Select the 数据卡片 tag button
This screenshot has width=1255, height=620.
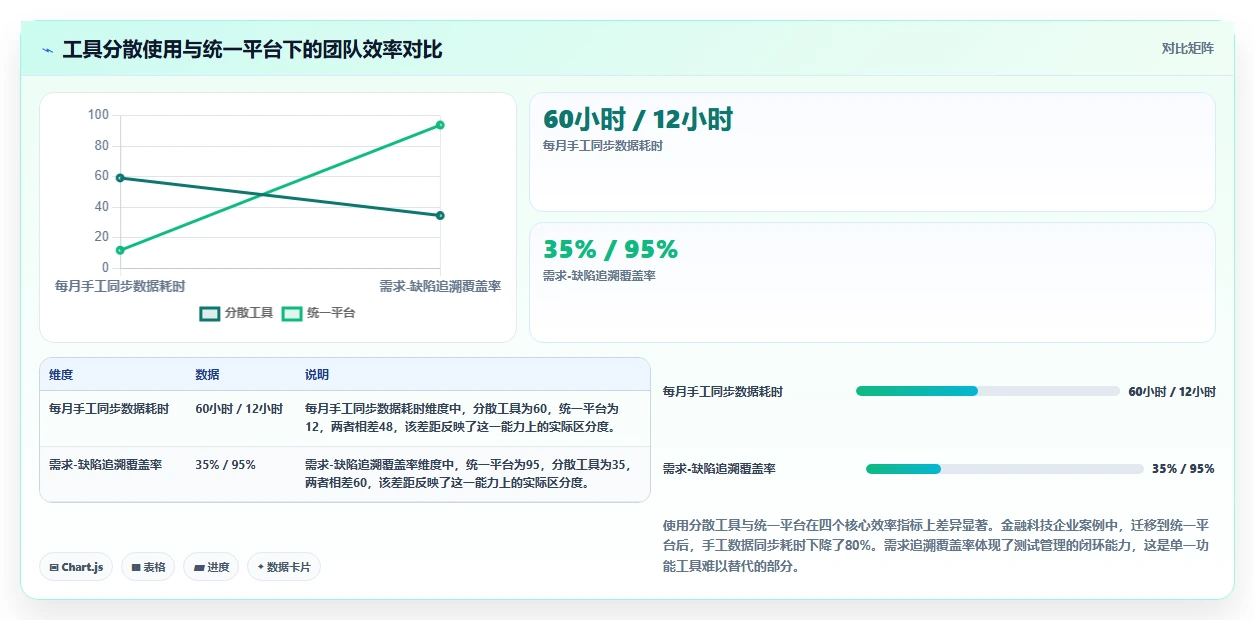coord(284,567)
